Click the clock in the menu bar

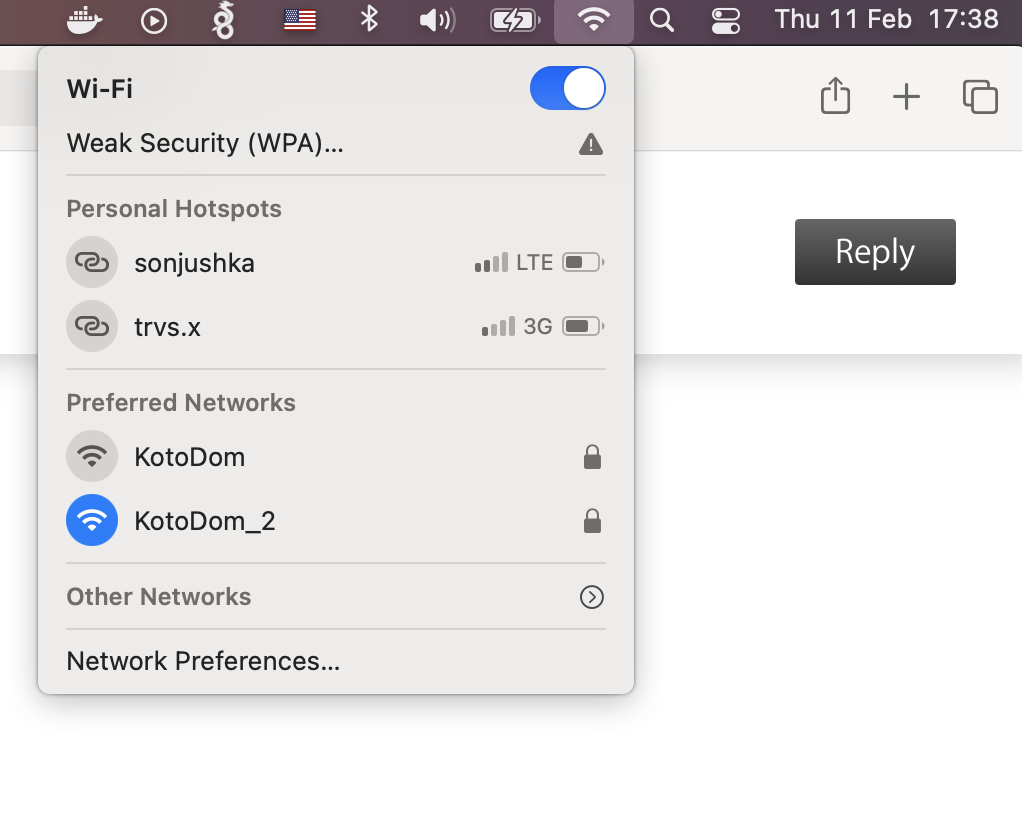pyautogui.click(x=886, y=19)
